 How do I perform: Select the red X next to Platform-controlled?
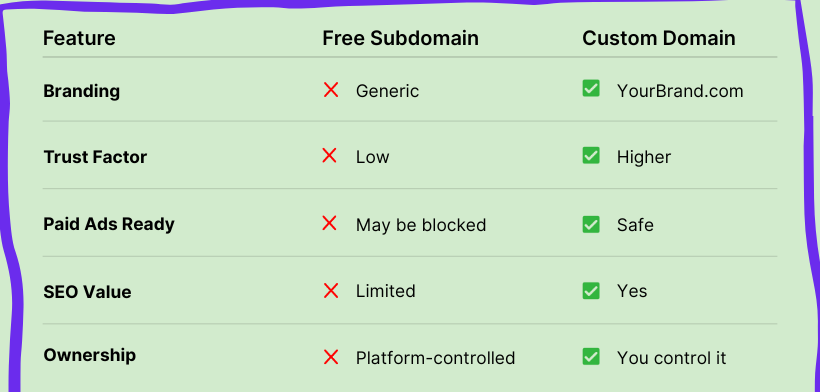[331, 358]
